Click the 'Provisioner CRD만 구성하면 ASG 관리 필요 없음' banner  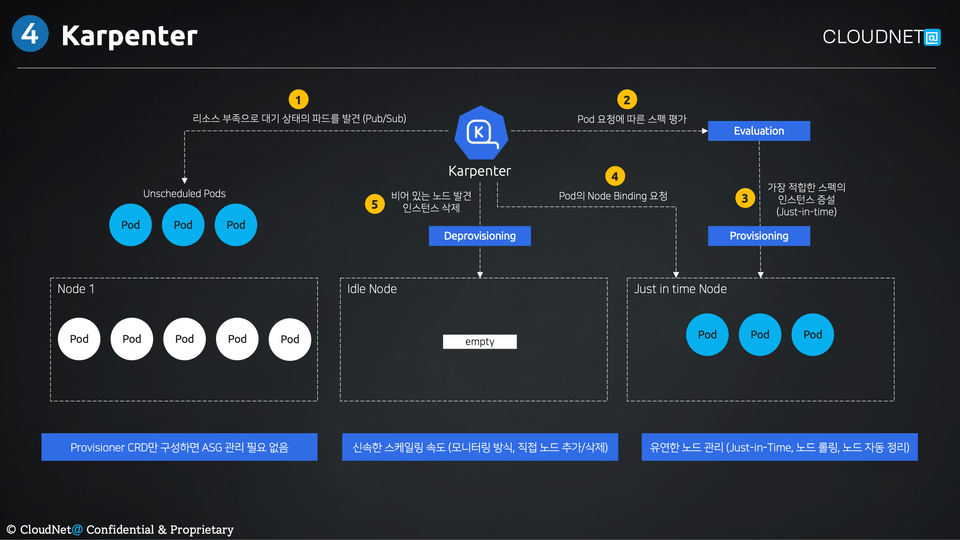pyautogui.click(x=179, y=447)
